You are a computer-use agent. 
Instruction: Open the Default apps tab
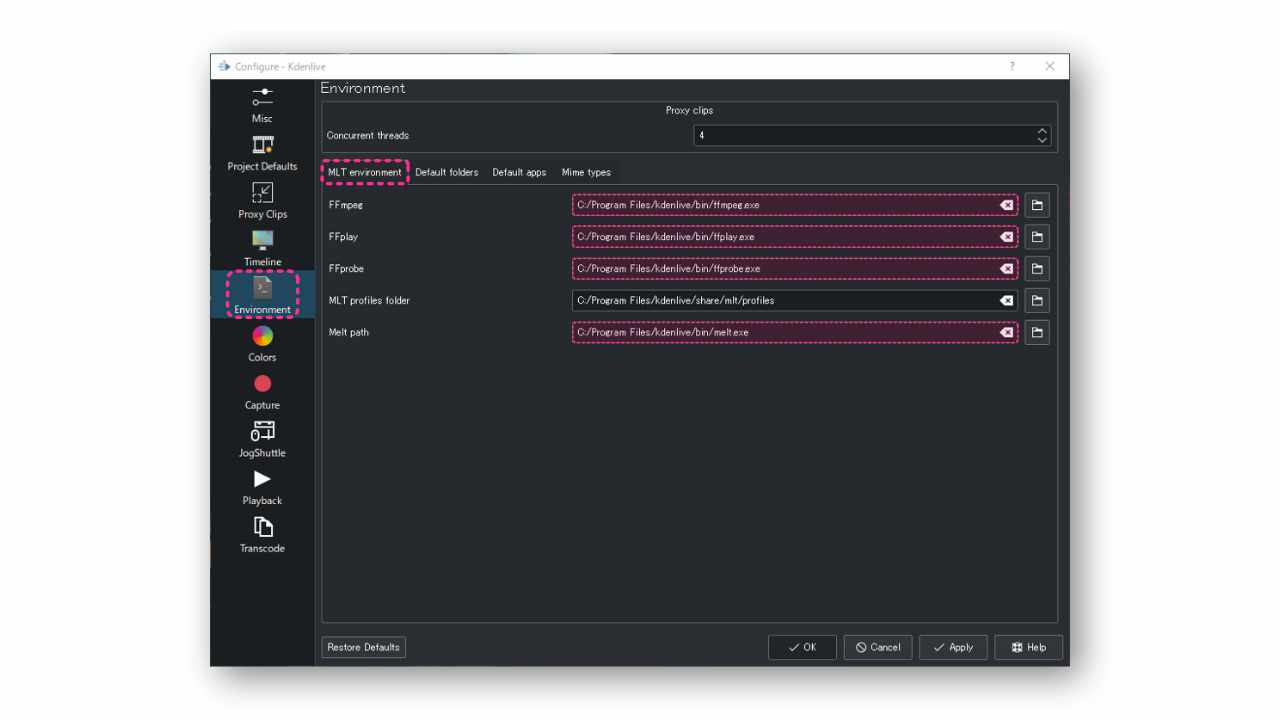pyautogui.click(x=519, y=172)
